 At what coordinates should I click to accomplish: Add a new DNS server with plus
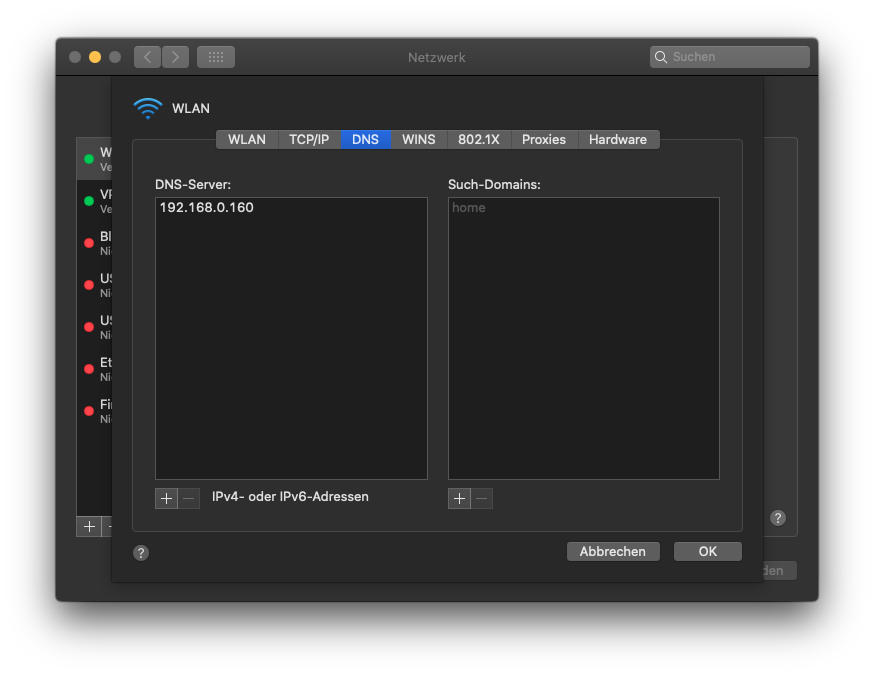[166, 498]
